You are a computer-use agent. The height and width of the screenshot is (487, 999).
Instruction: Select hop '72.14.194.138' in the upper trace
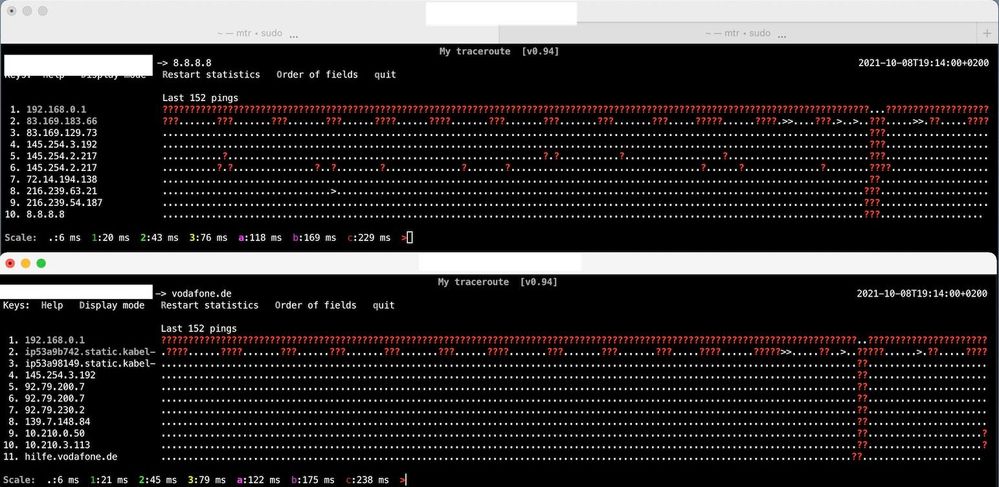point(62,180)
